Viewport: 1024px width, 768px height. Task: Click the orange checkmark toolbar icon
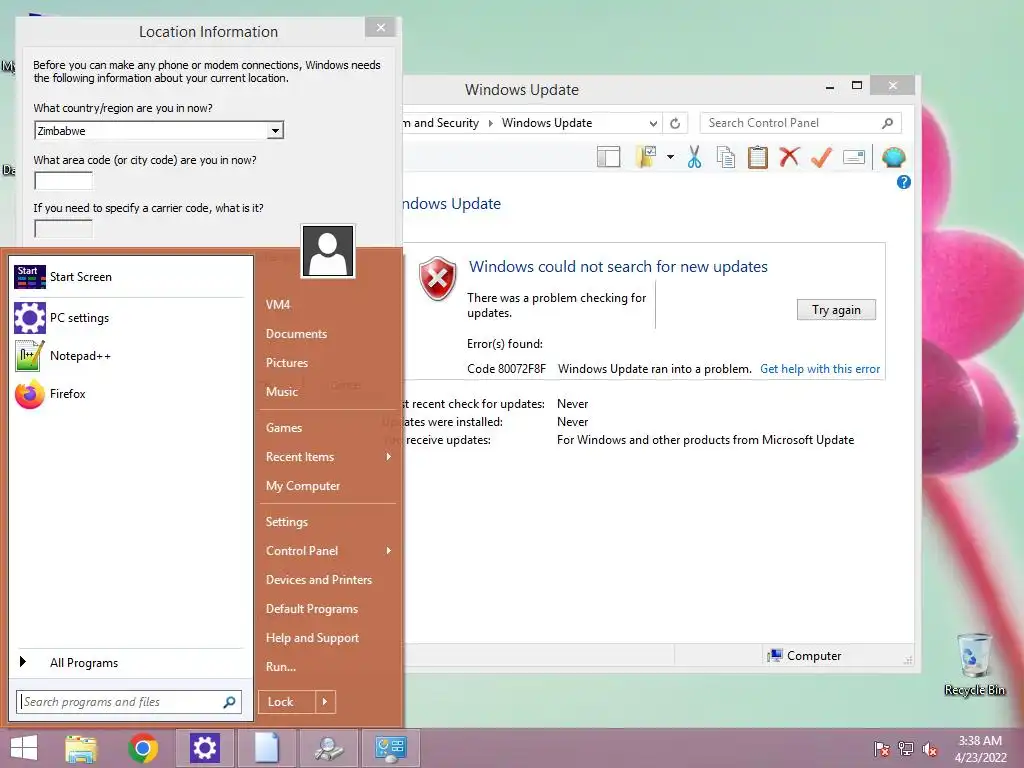pos(821,157)
